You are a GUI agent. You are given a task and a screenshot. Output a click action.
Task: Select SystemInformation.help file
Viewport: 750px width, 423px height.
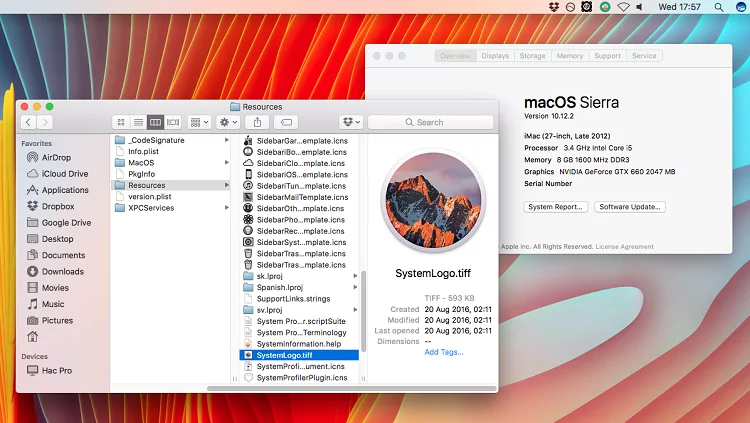[x=300, y=344]
